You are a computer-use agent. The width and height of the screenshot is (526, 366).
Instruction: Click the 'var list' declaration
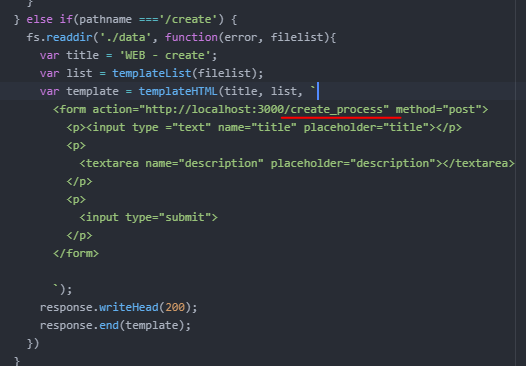tap(66, 73)
